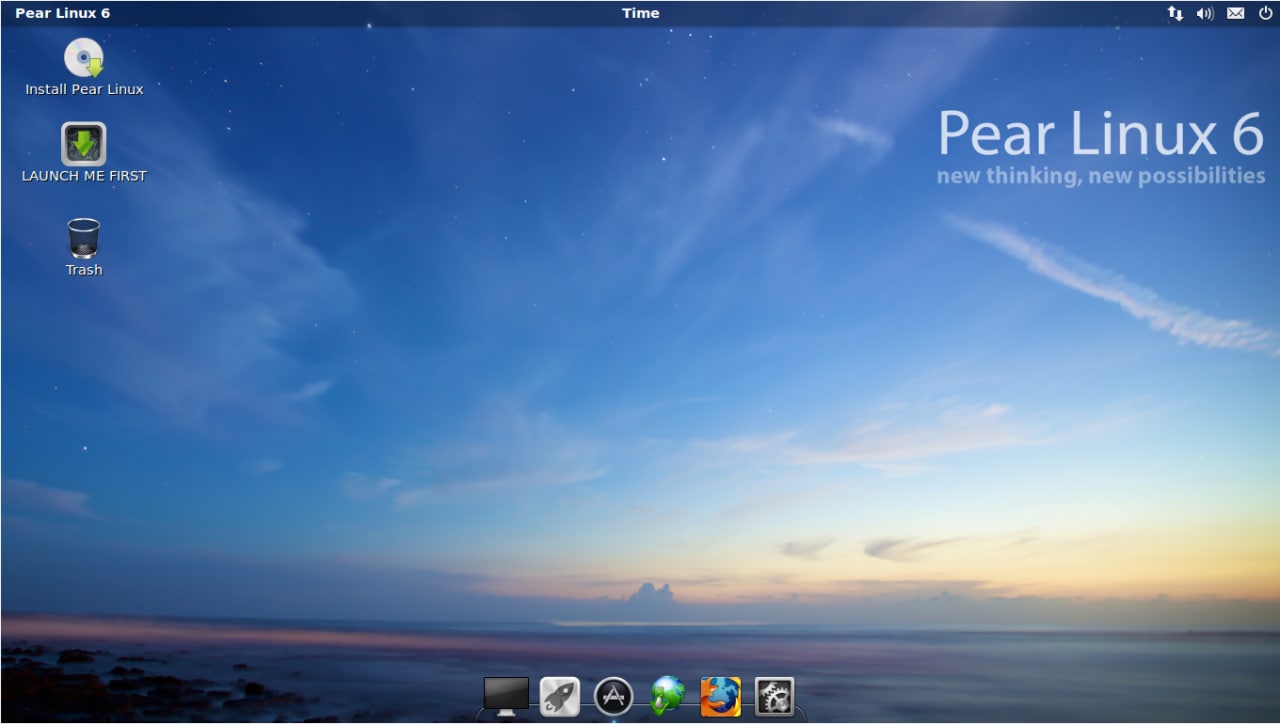1280x724 pixels.
Task: Click the Time label in top panel
Action: [x=640, y=13]
